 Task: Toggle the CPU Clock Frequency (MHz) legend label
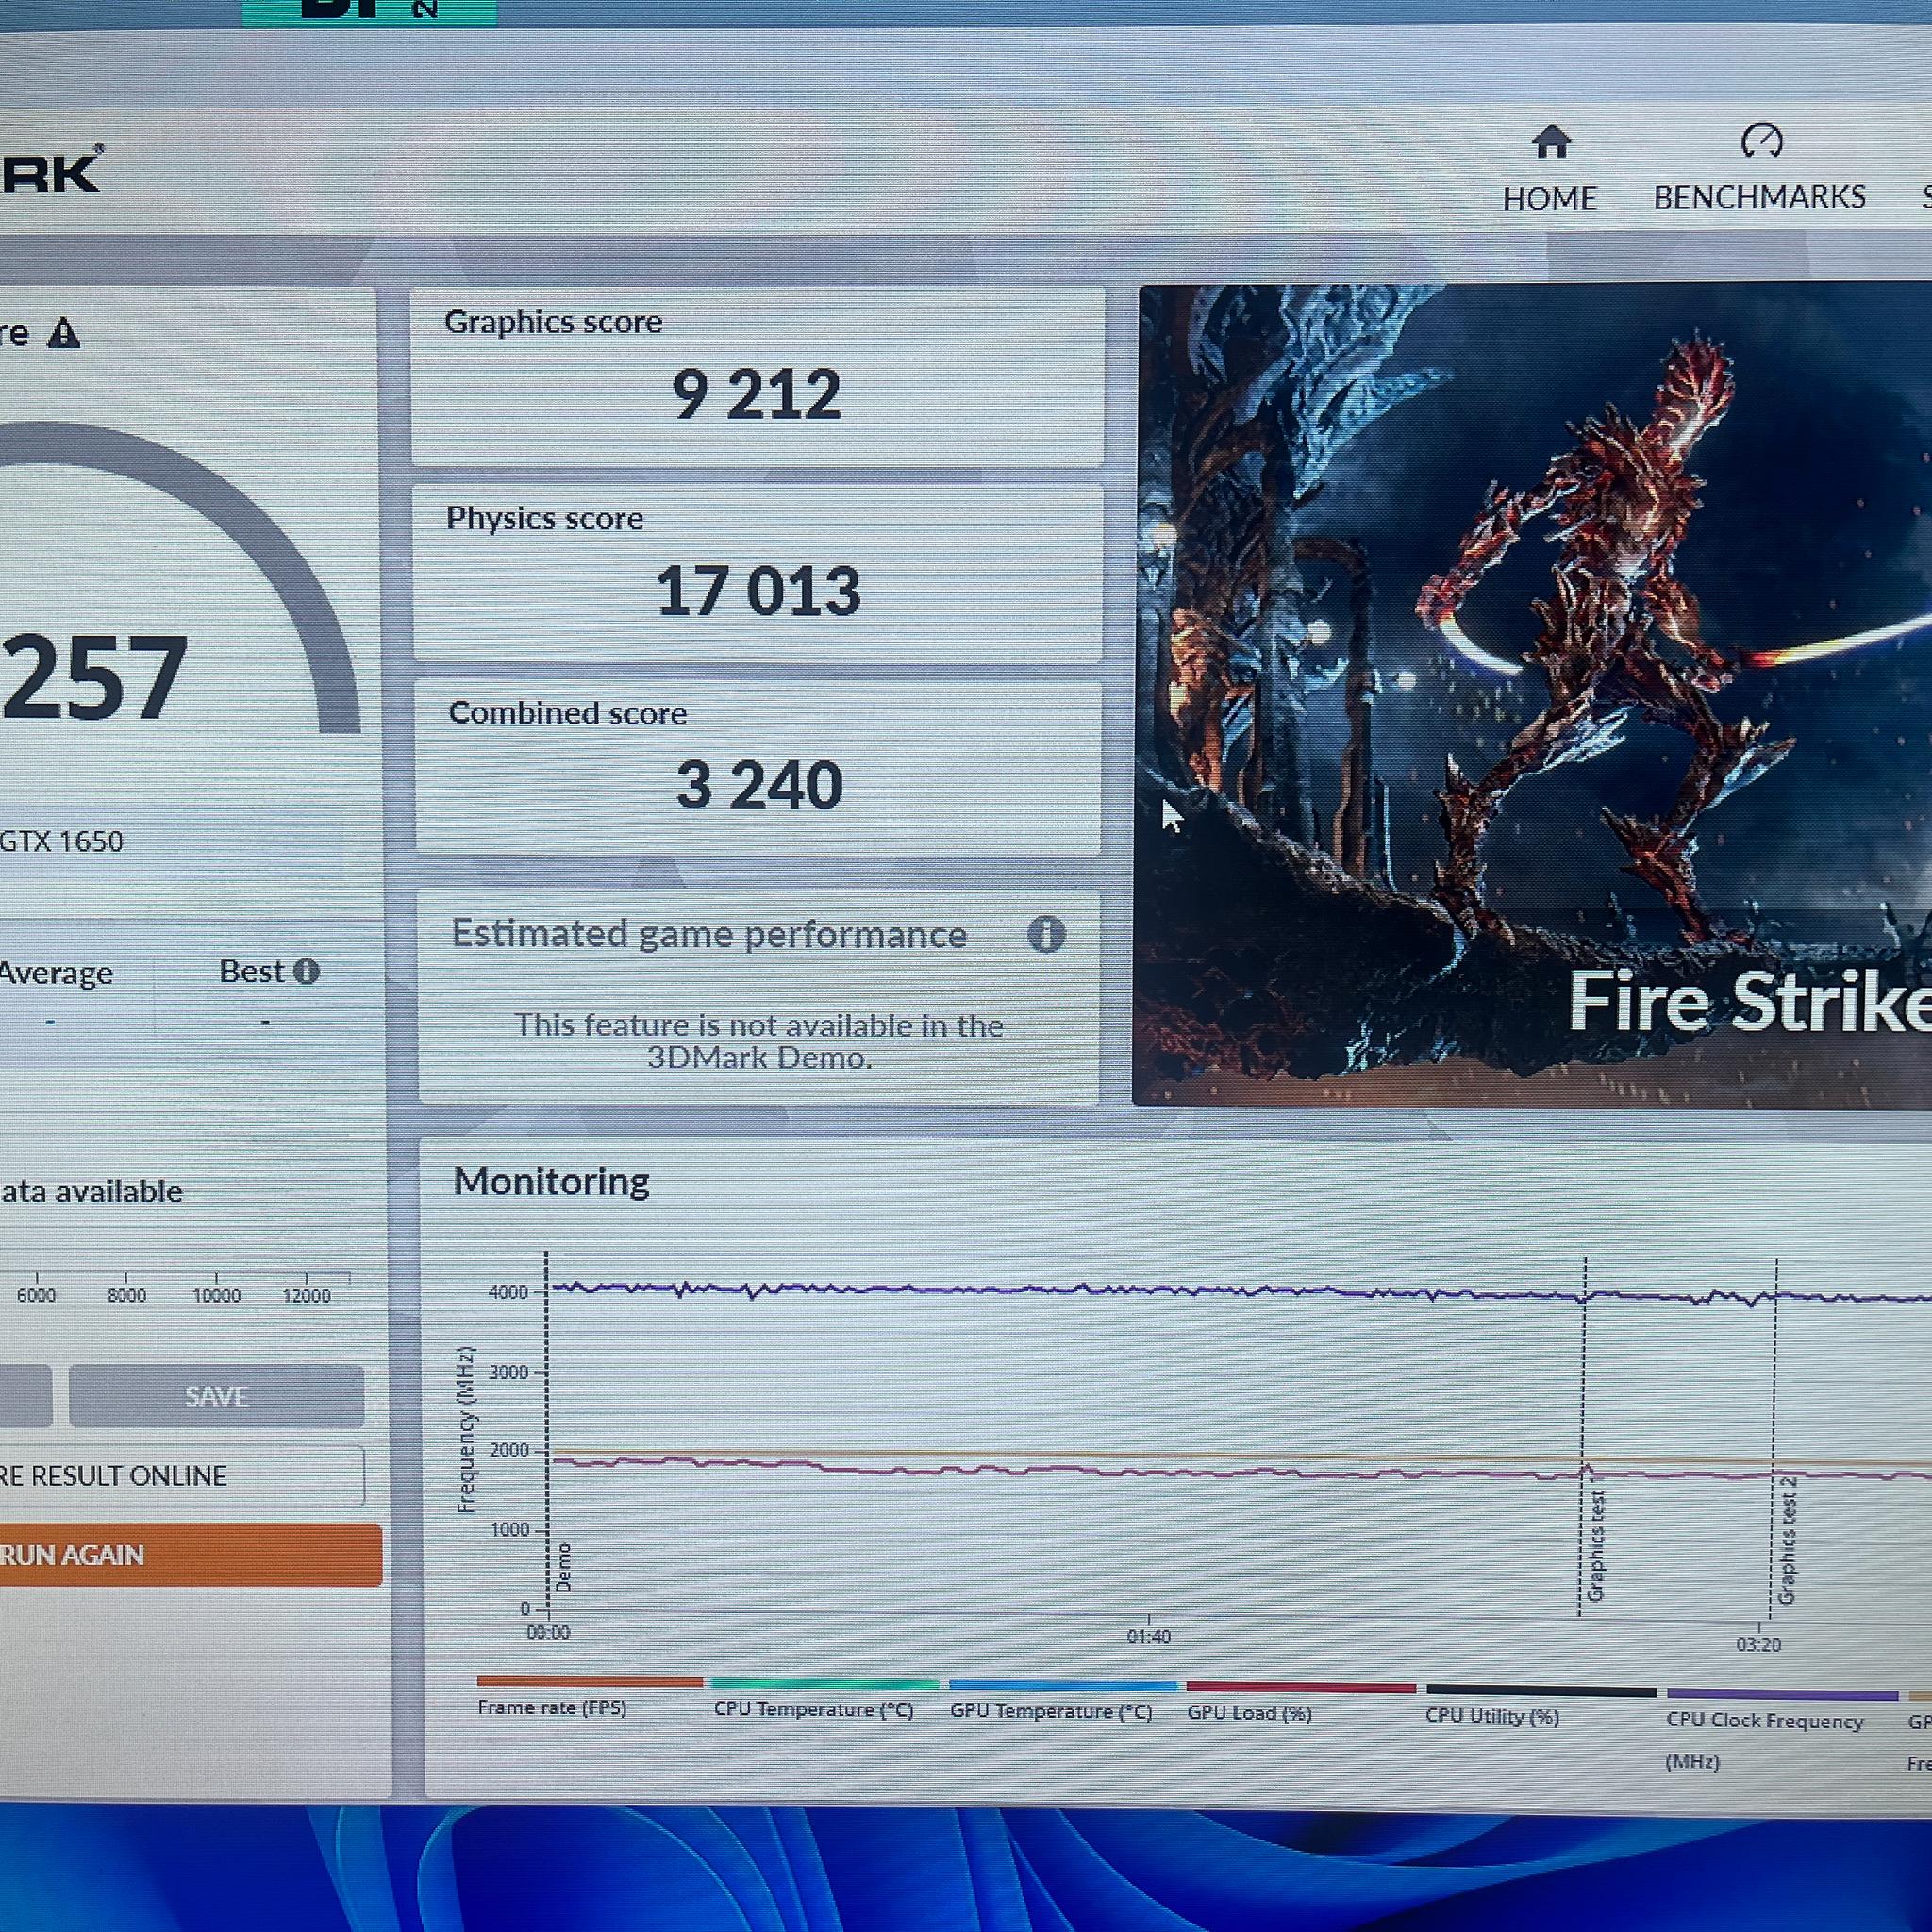click(1764, 1741)
